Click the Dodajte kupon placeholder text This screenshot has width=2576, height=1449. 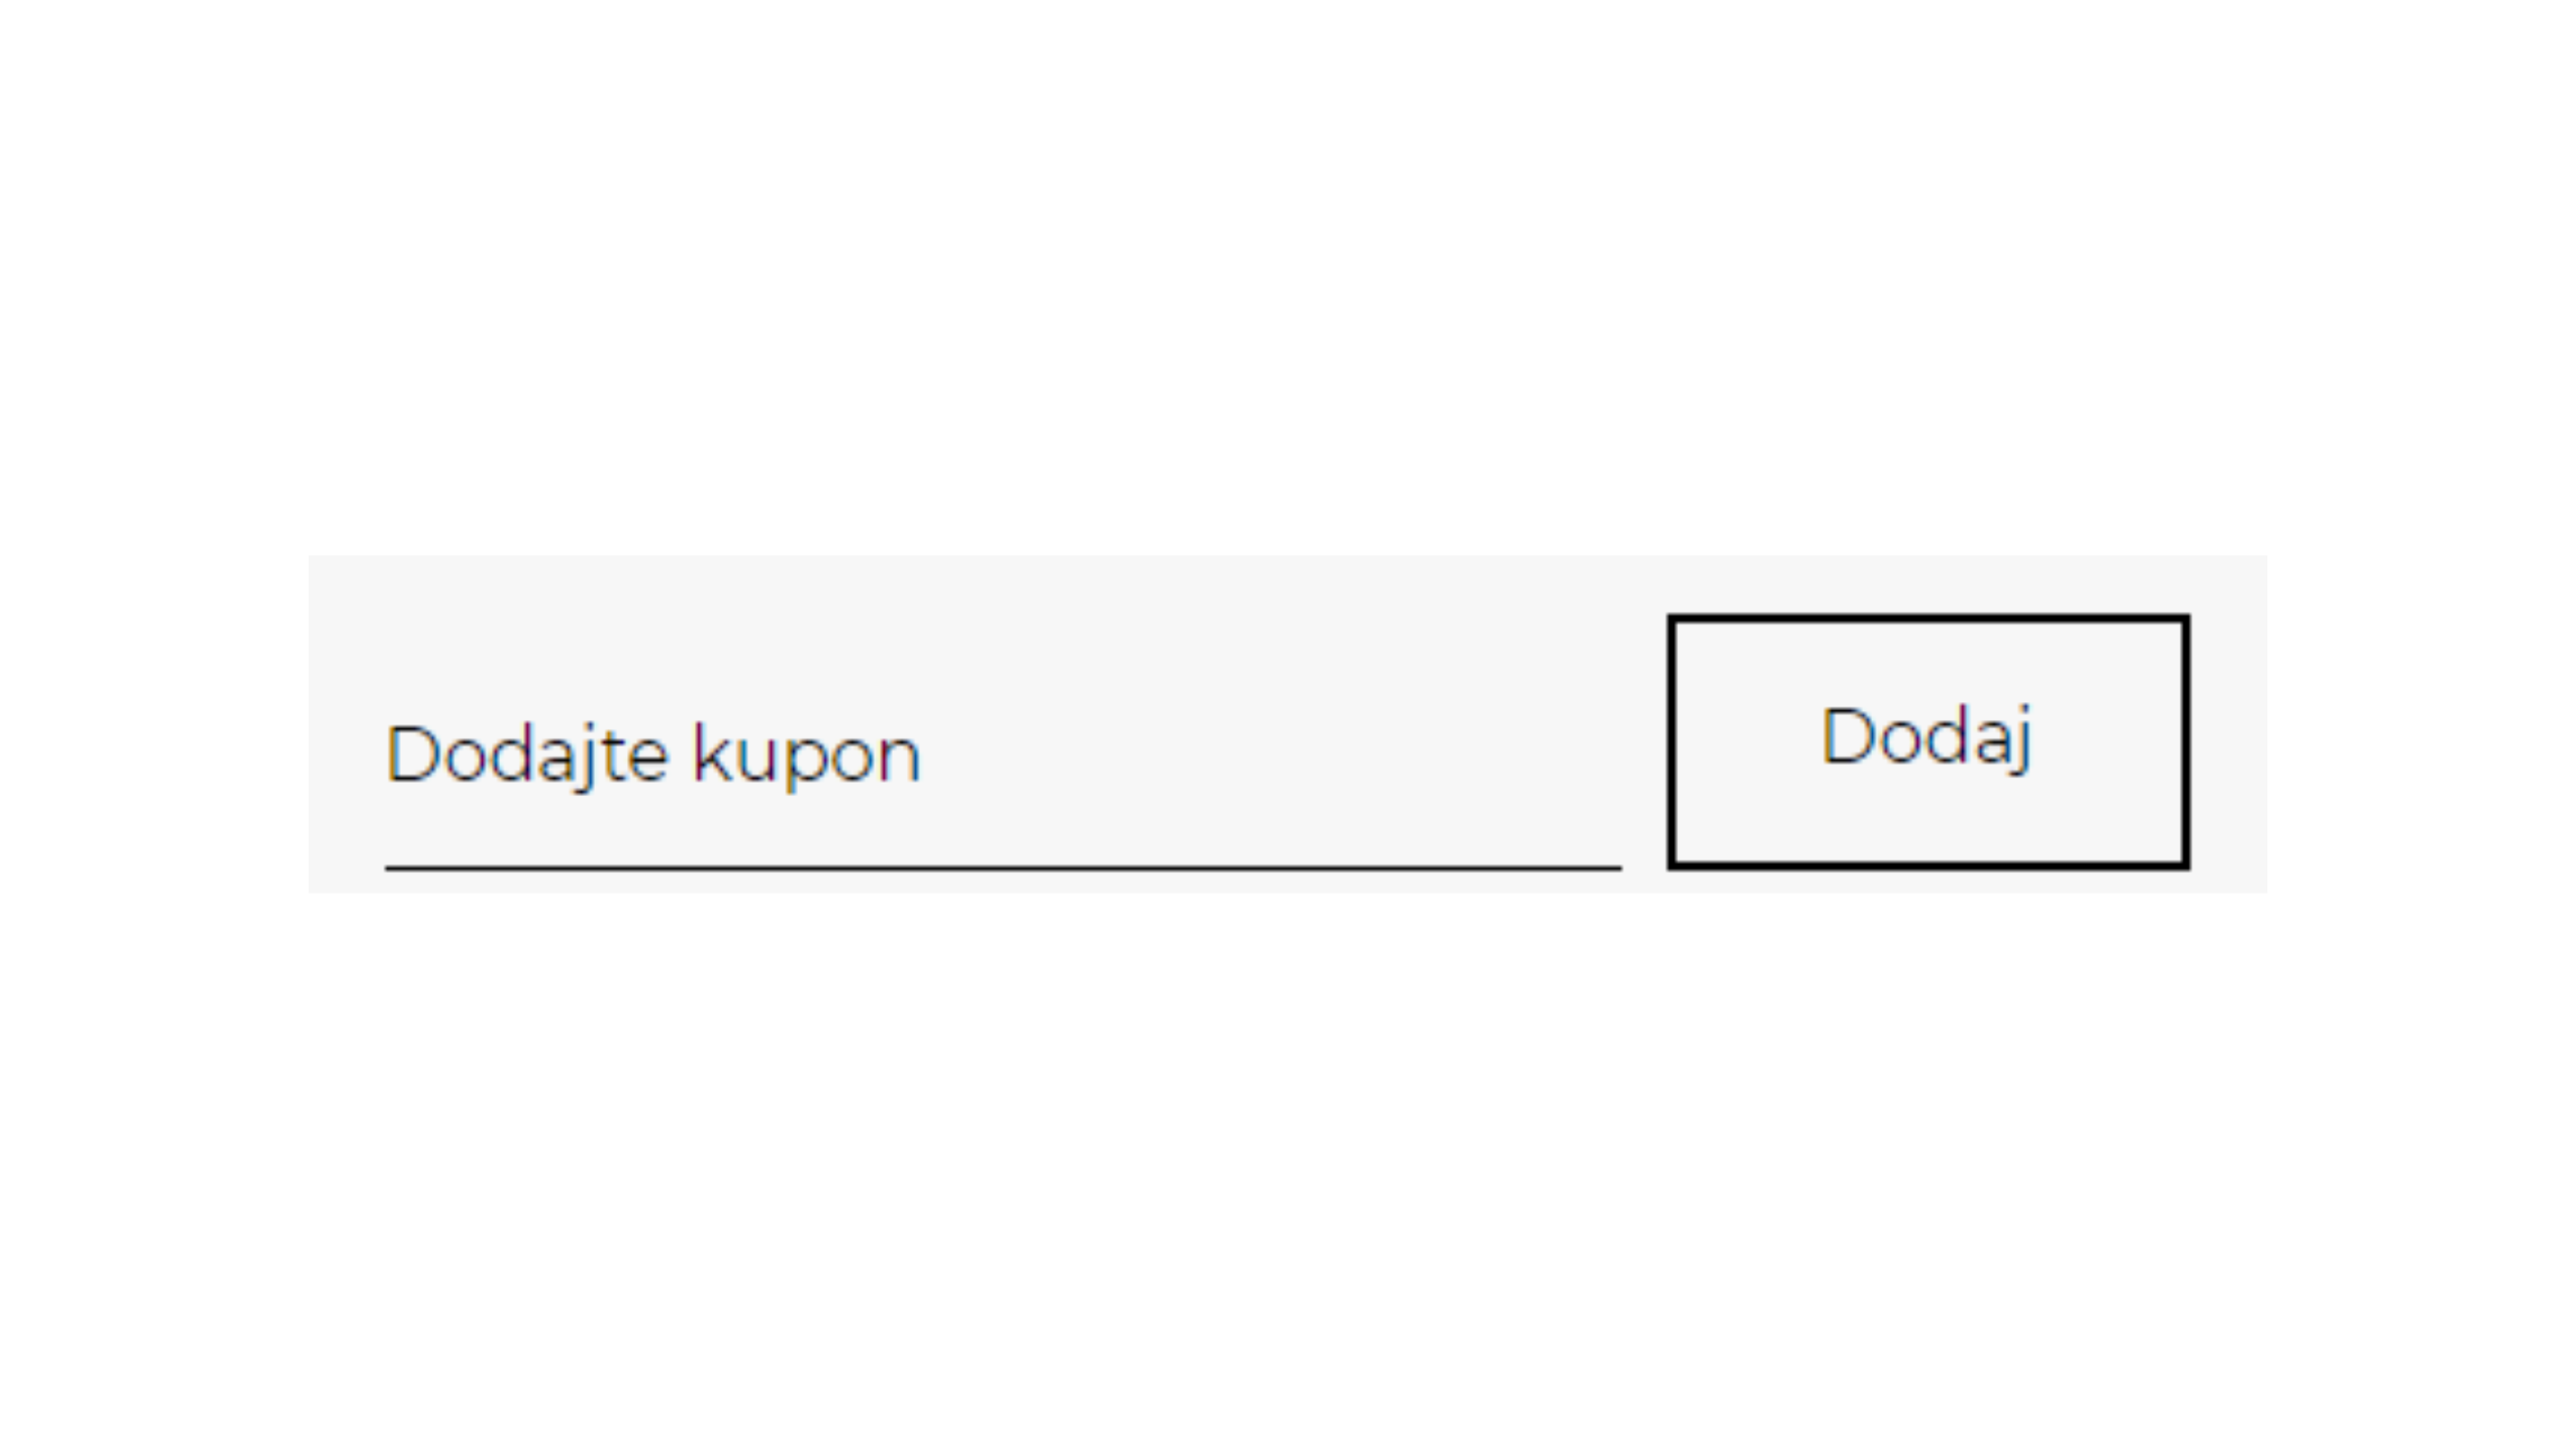652,756
